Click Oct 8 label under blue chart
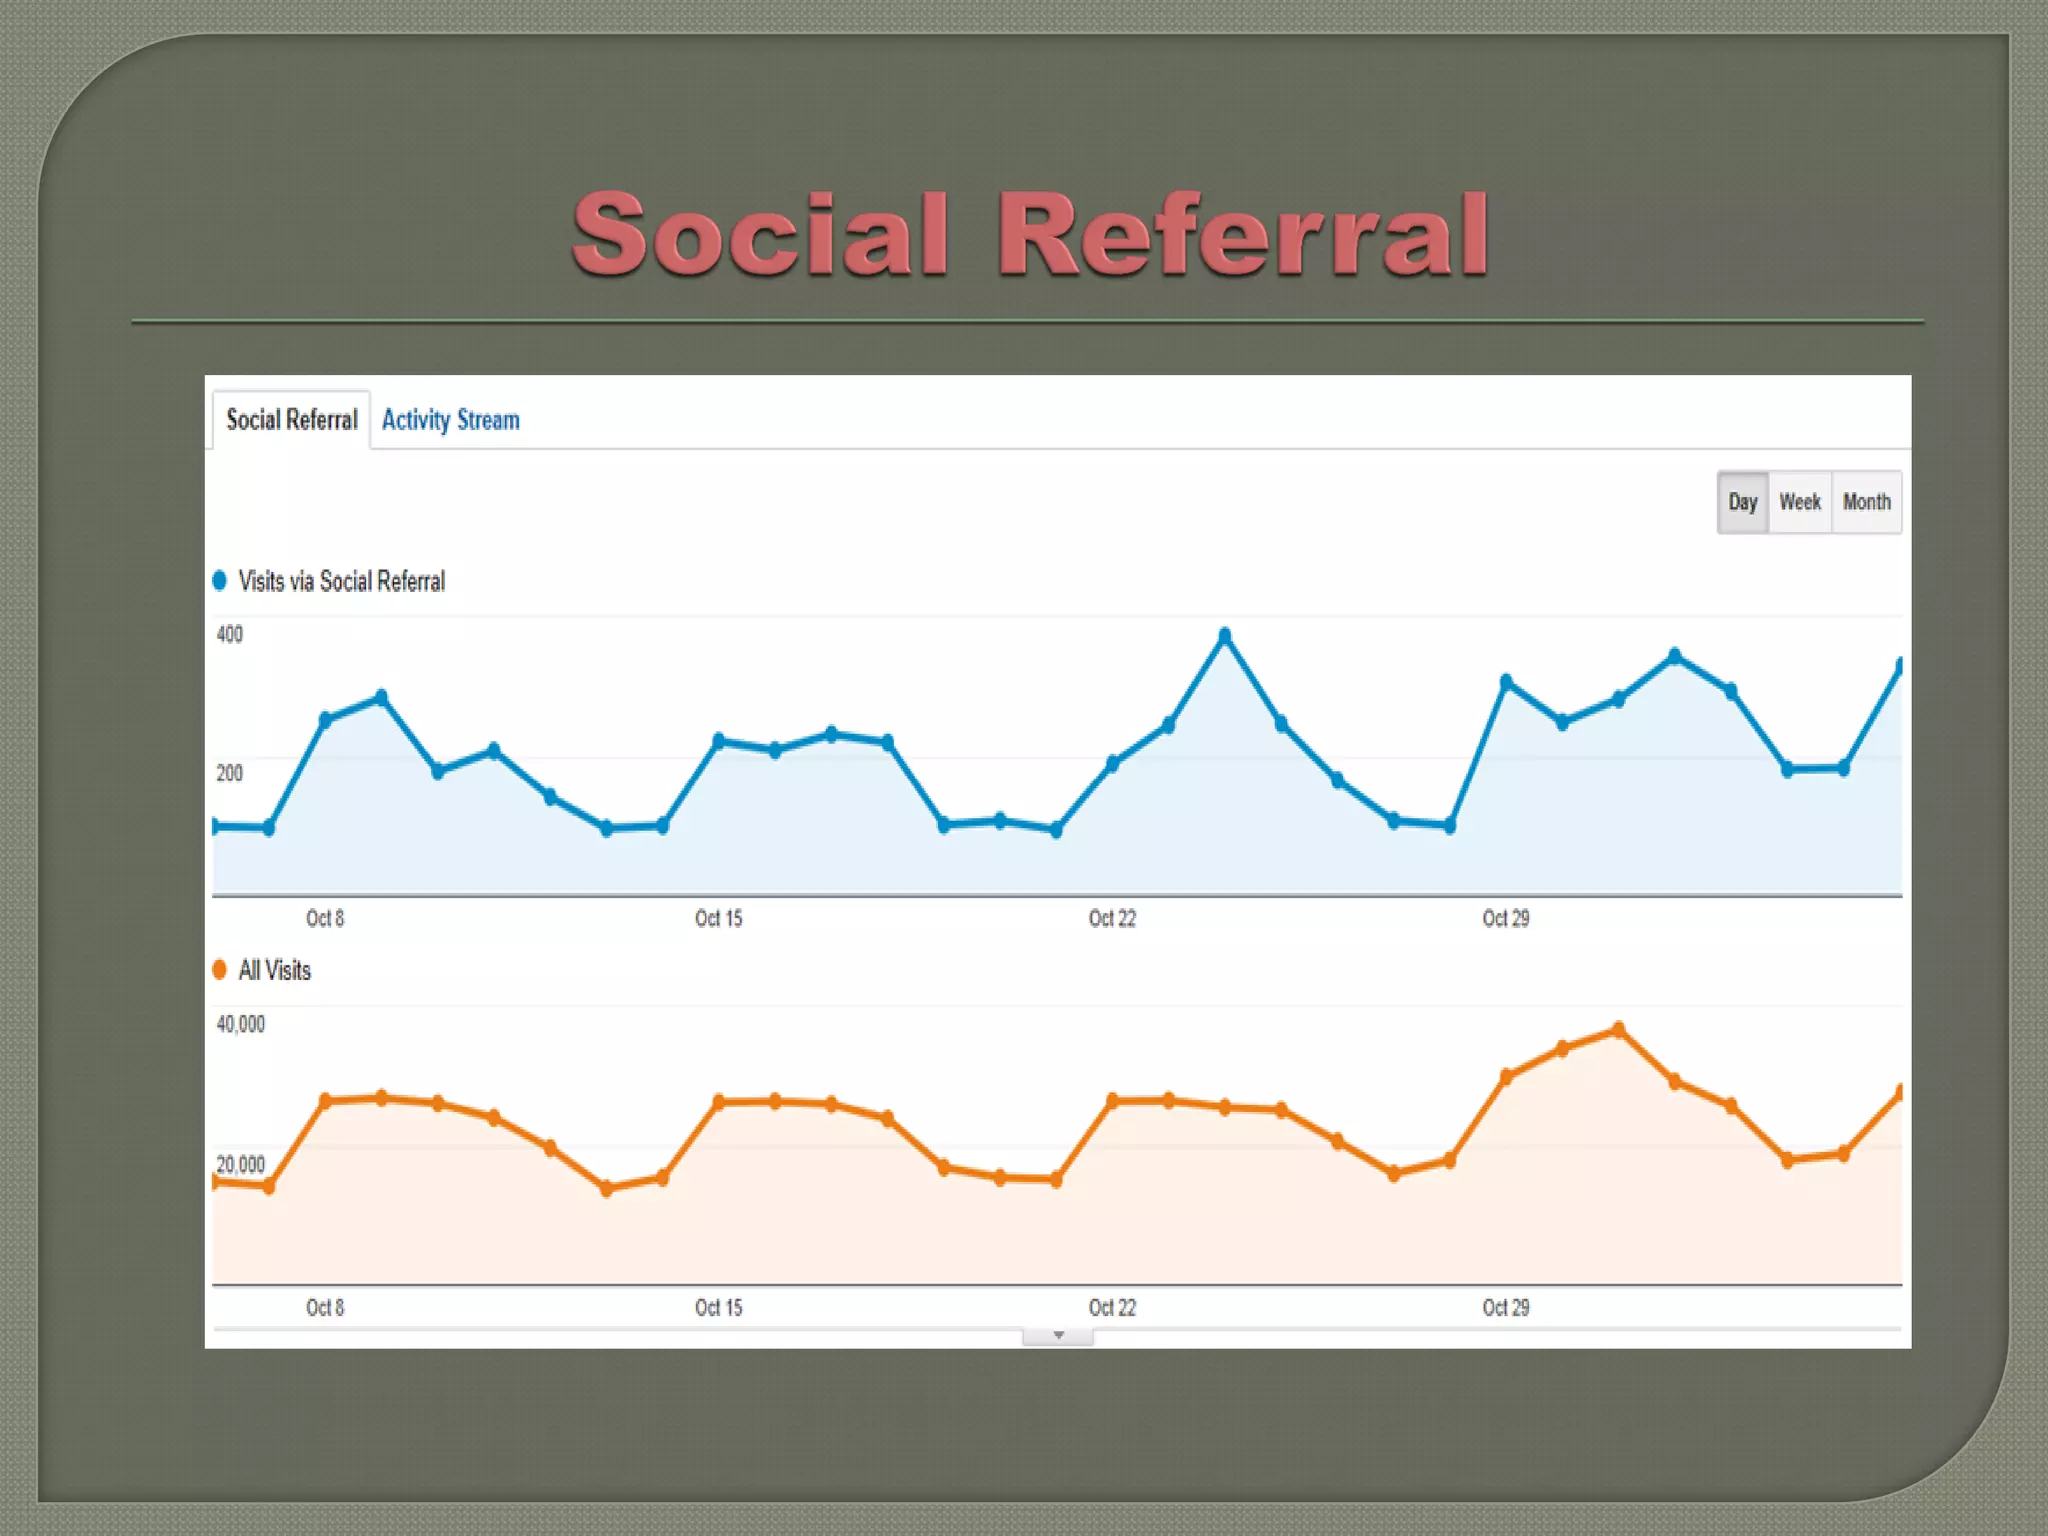Image resolution: width=2048 pixels, height=1536 pixels. pos(325,918)
